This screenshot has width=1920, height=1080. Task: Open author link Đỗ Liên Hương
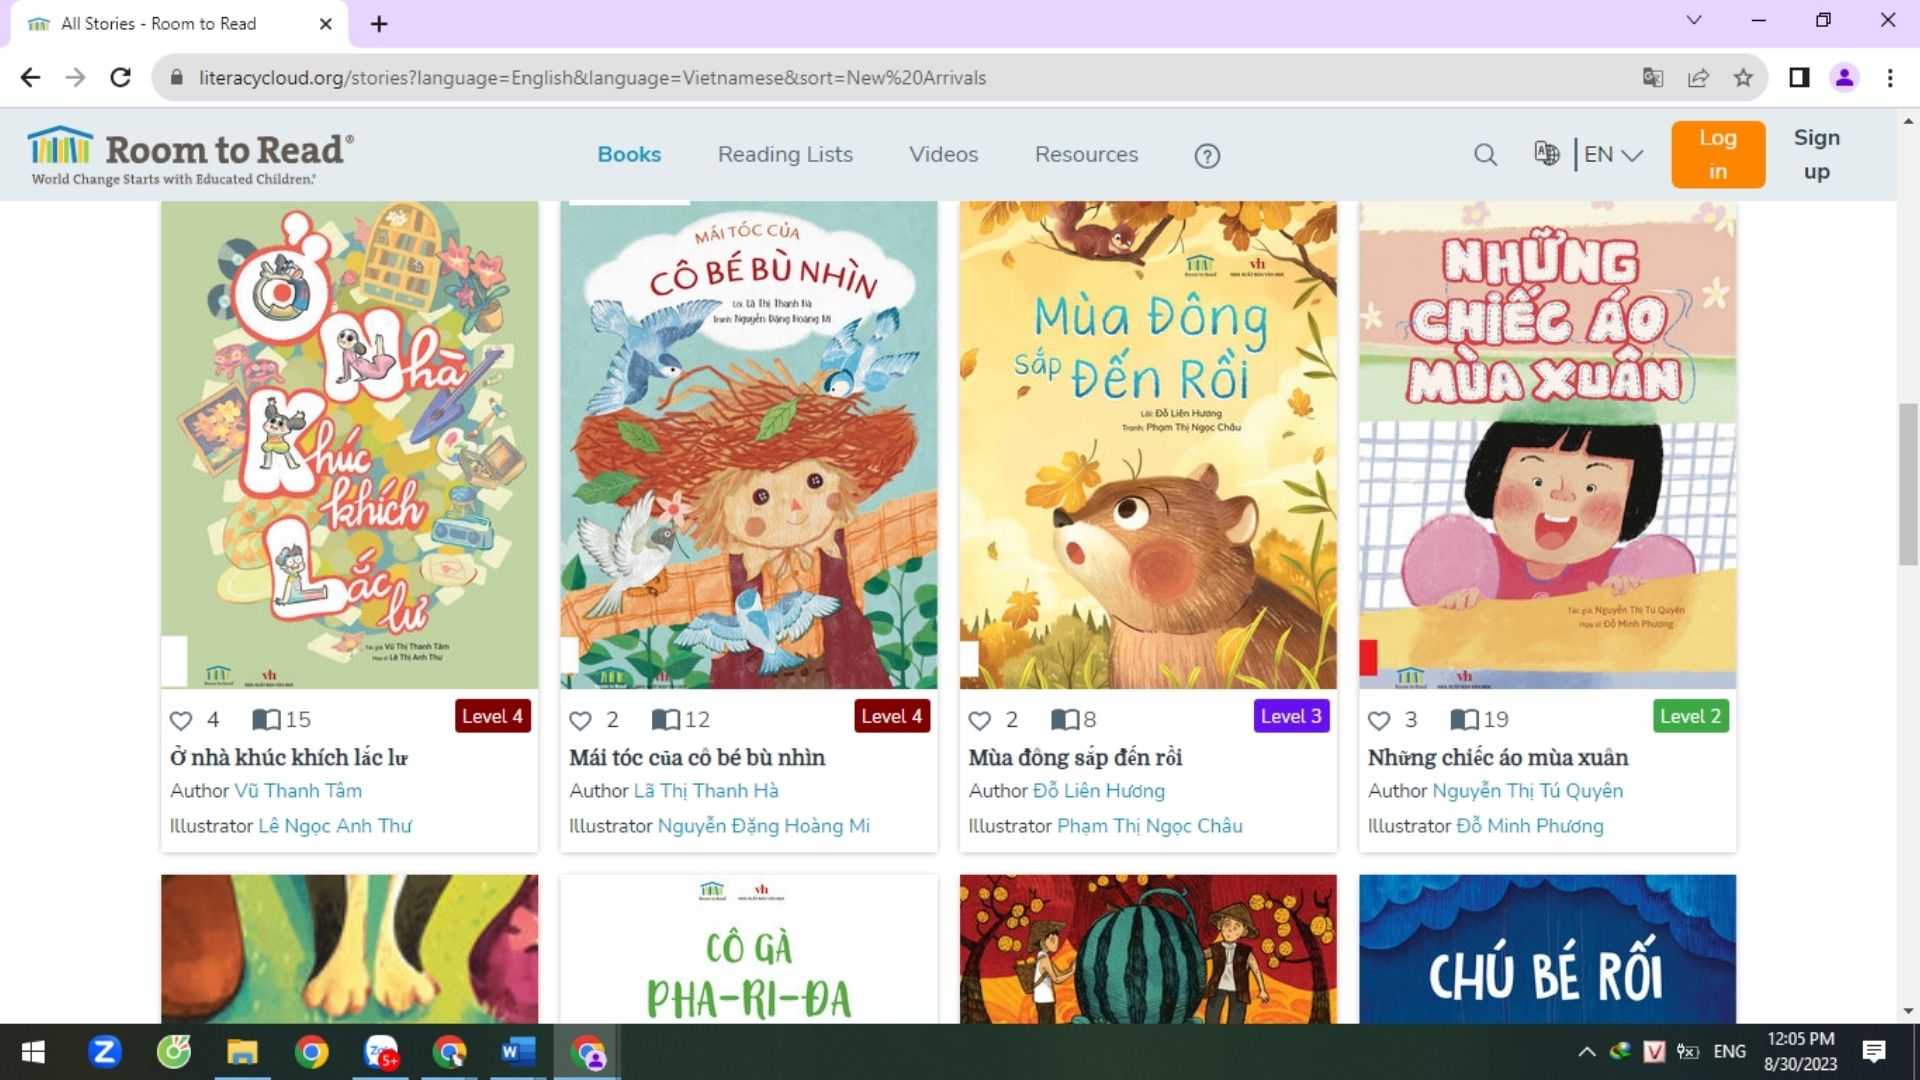[1098, 791]
